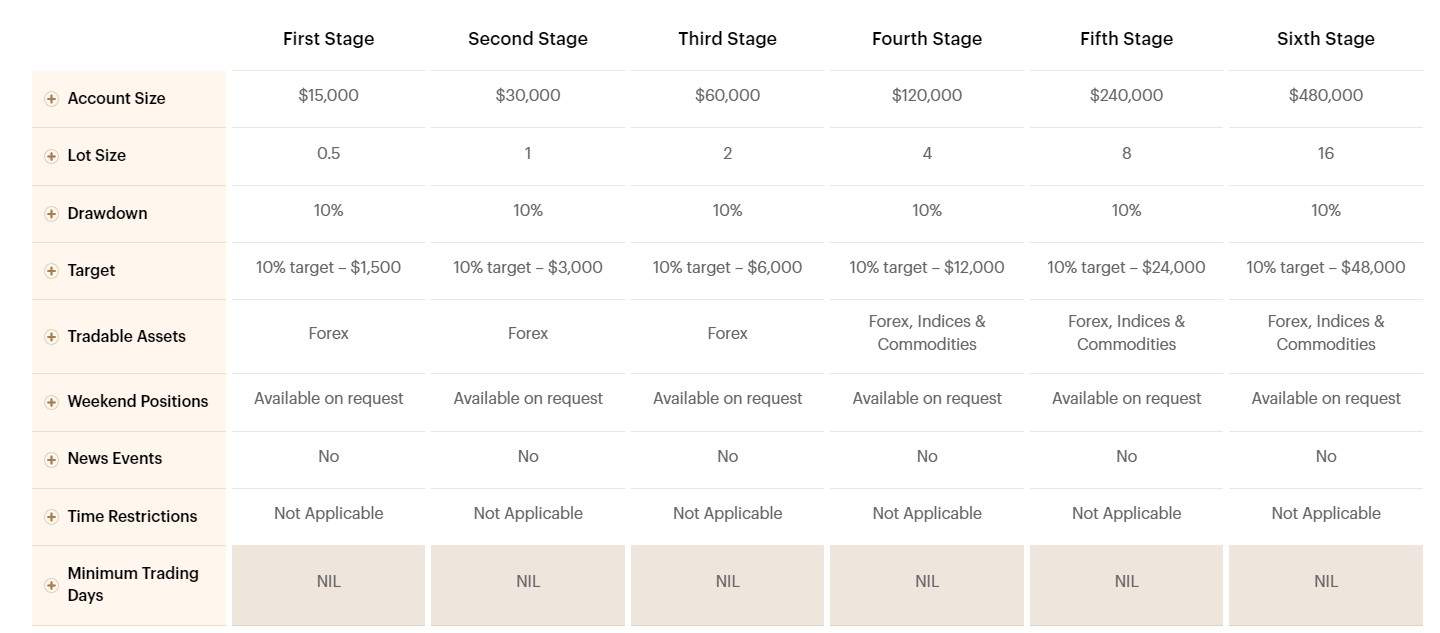Select the First Stage column header
Image resolution: width=1440 pixels, height=633 pixels.
(x=328, y=39)
